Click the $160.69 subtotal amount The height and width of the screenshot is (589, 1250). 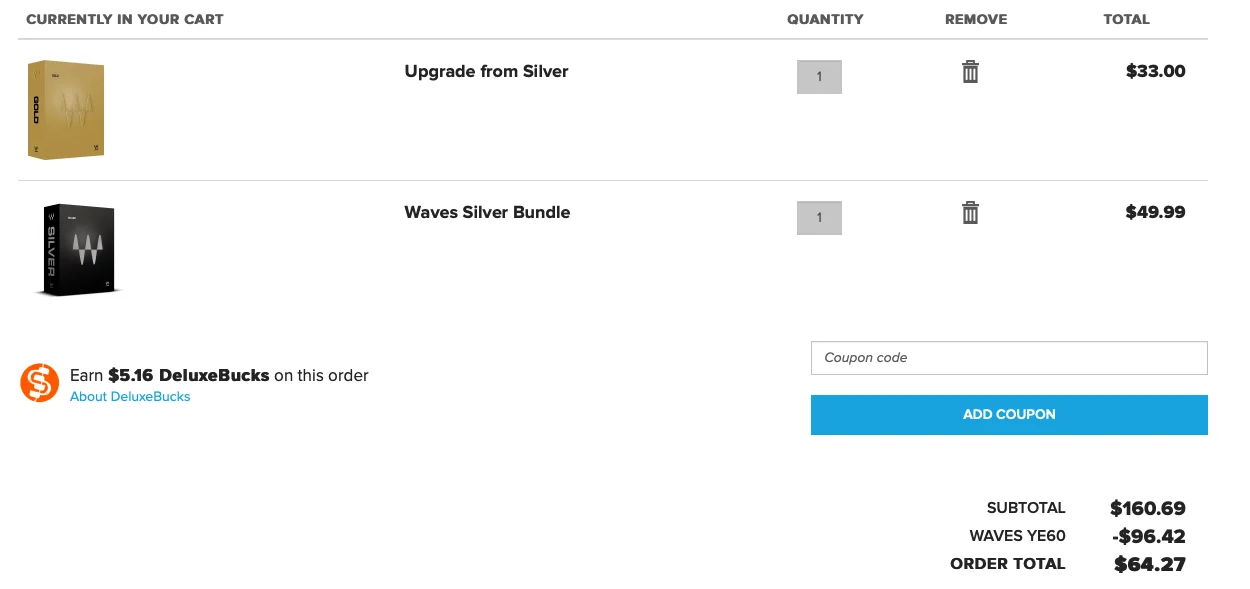tap(1148, 508)
